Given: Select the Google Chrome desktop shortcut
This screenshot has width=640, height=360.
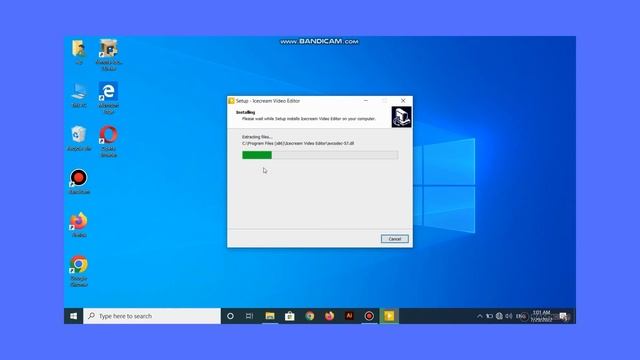Looking at the screenshot, I should [x=79, y=271].
